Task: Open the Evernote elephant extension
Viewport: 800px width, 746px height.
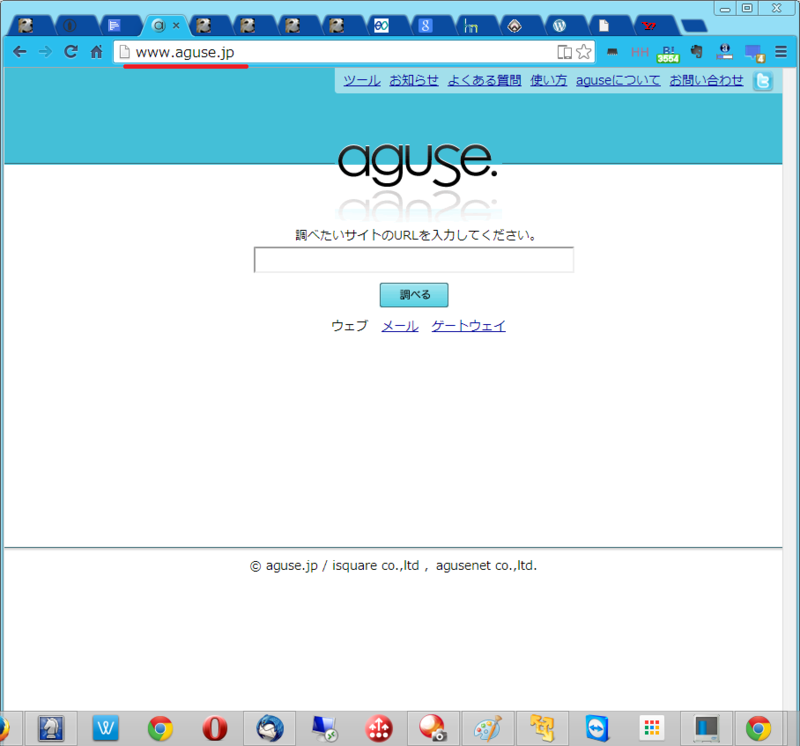Action: coord(696,52)
